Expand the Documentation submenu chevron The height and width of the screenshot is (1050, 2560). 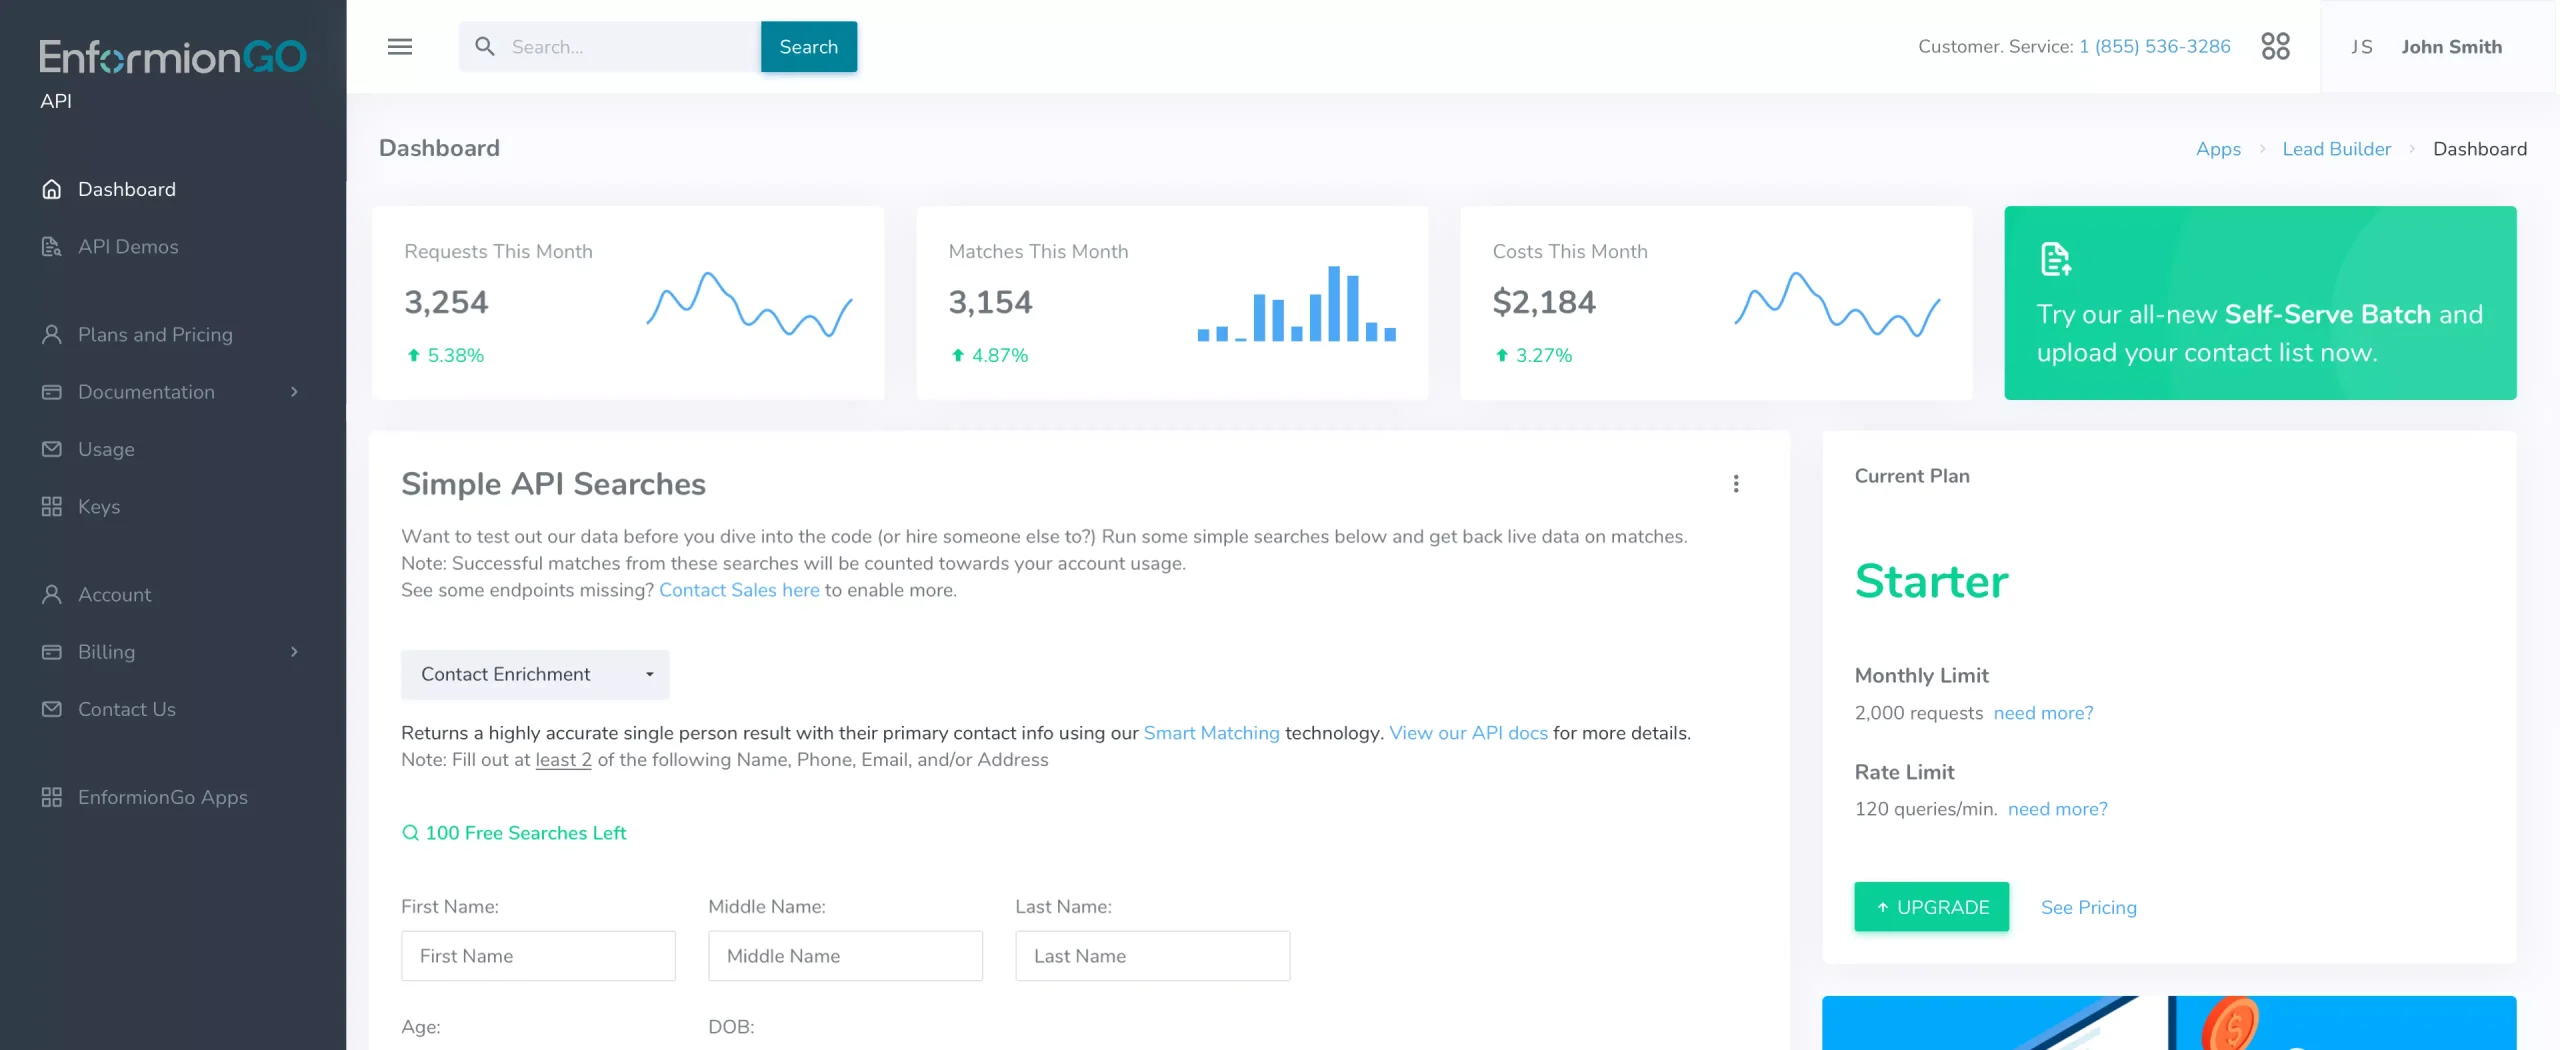tap(294, 392)
